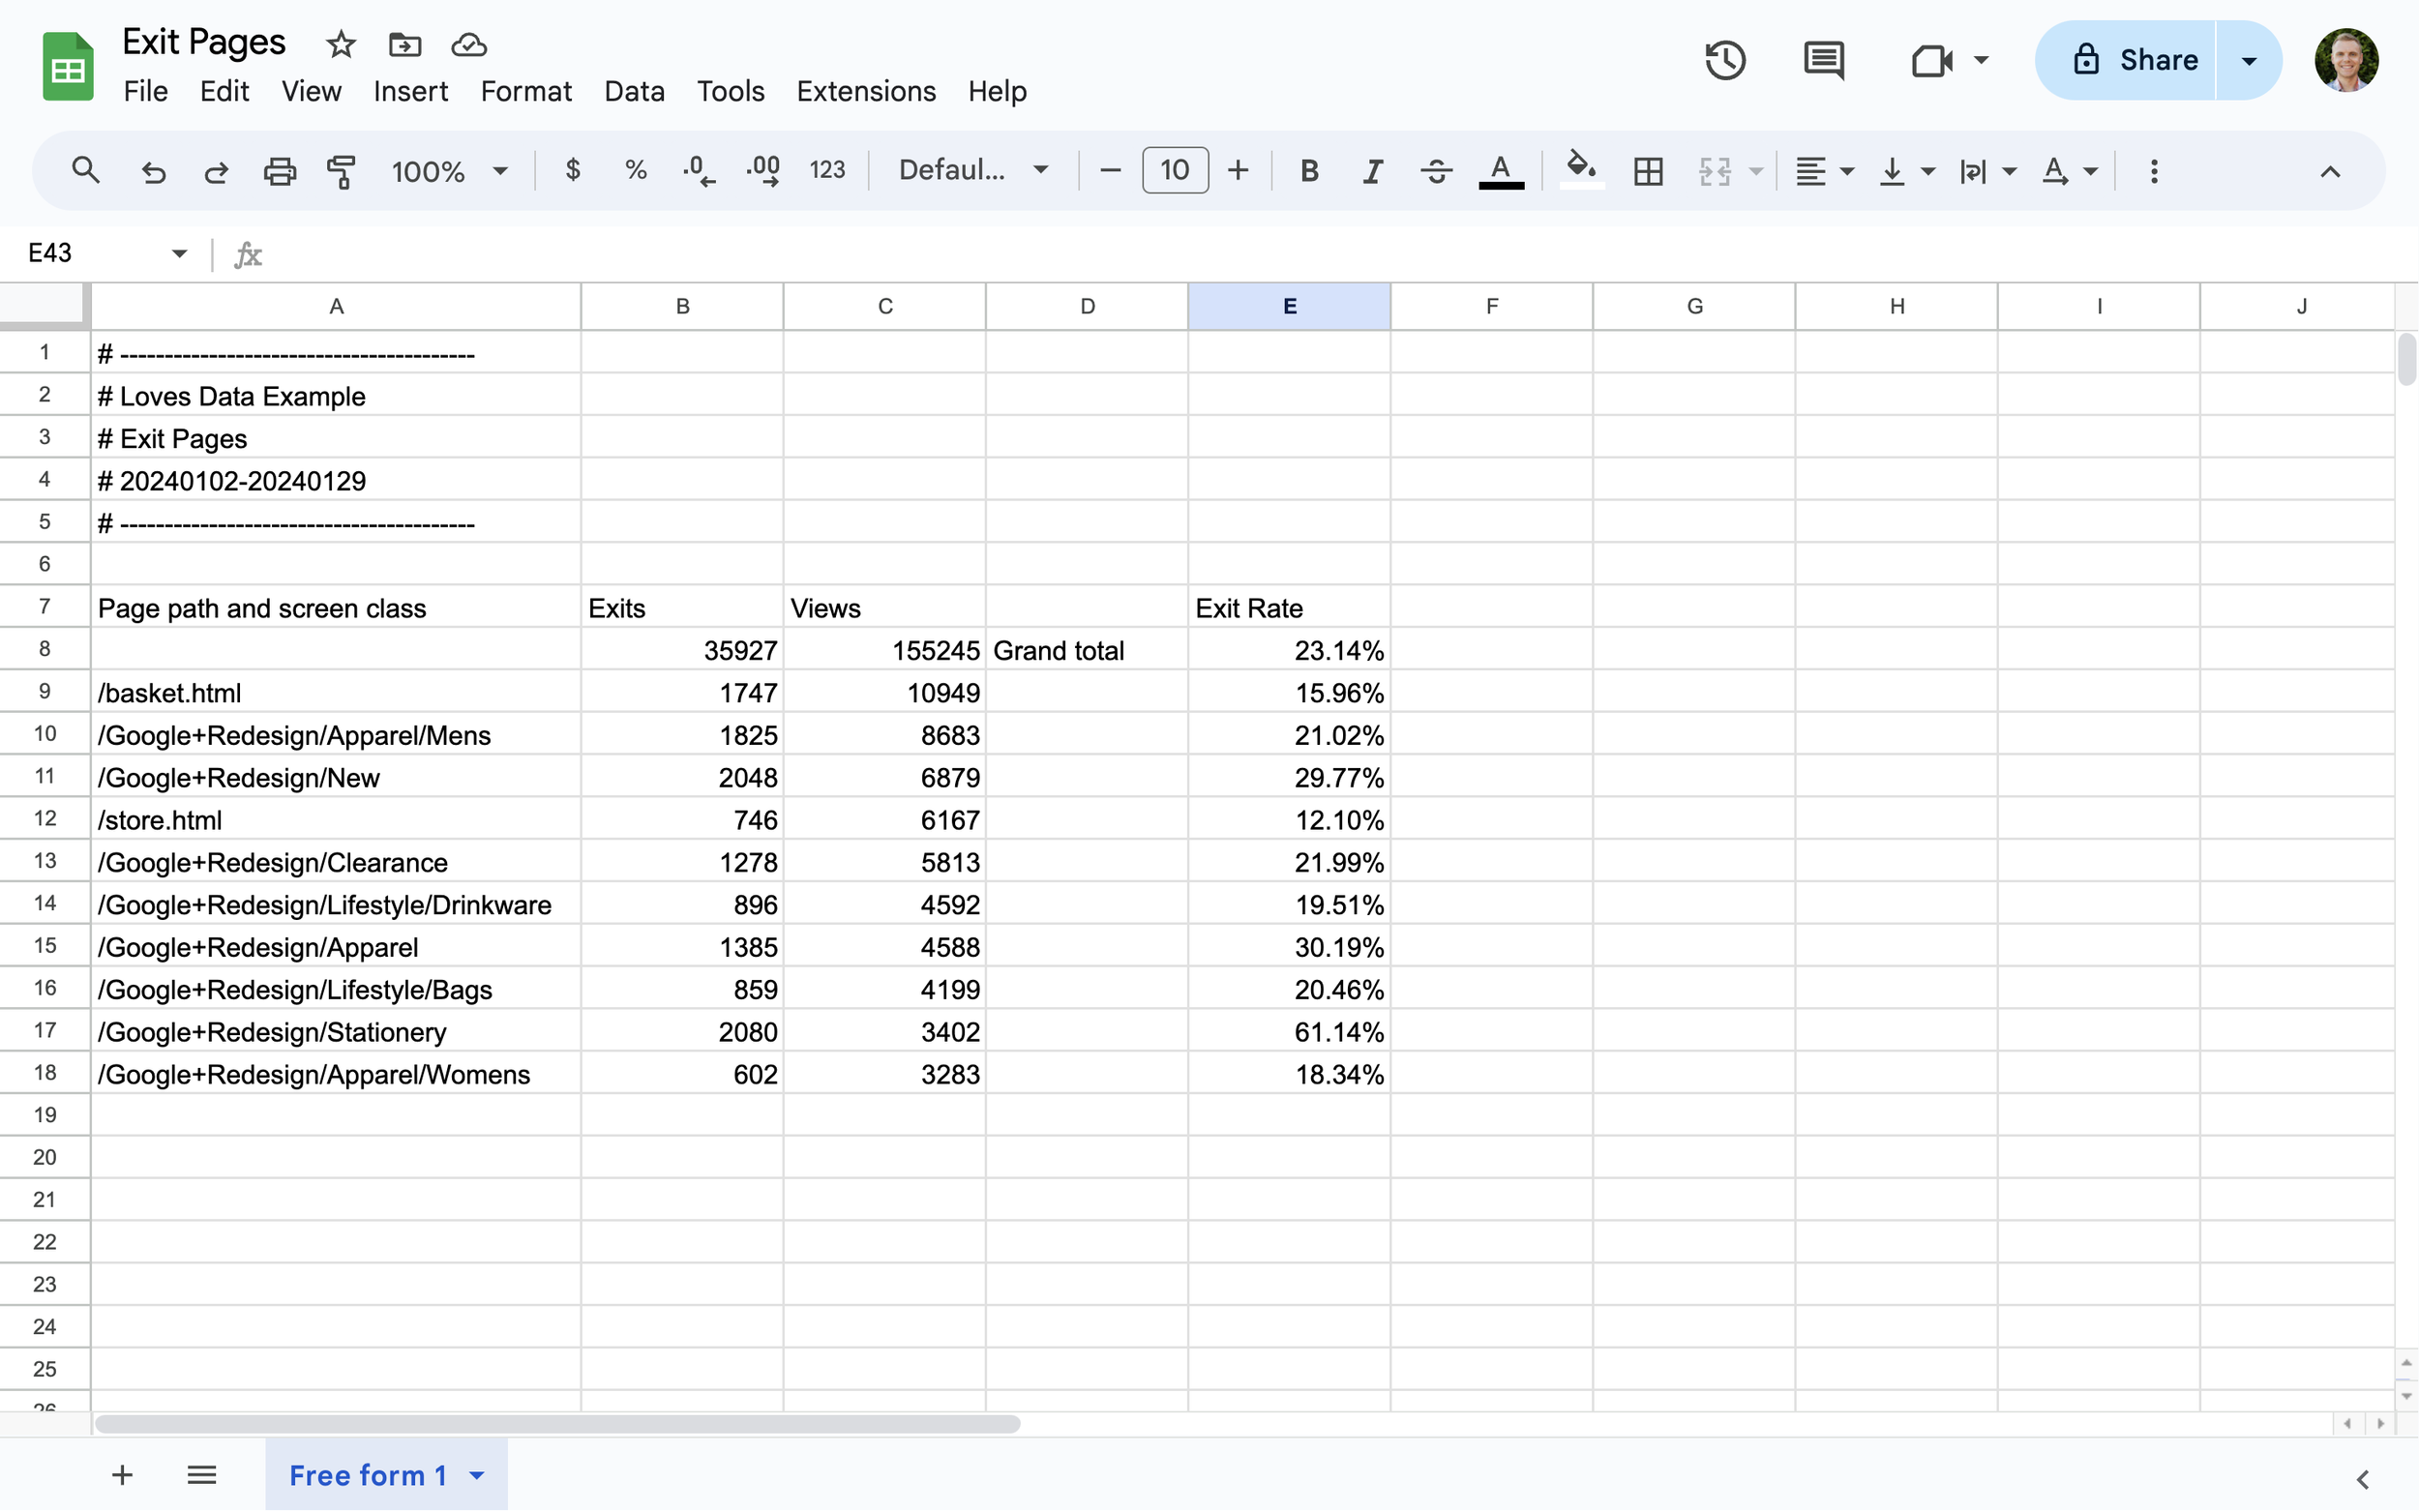Screen dimensions: 2419x1512
Task: Open the fill color picker
Action: click(x=1578, y=170)
